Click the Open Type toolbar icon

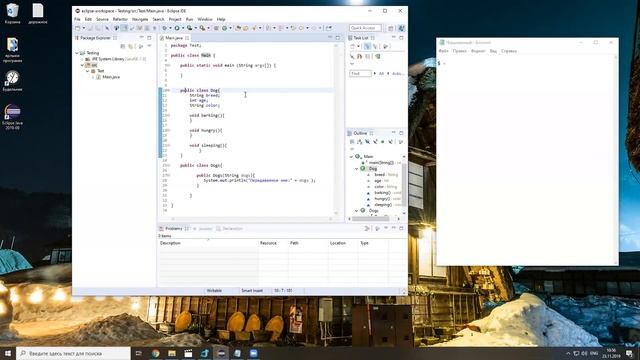pyautogui.click(x=238, y=28)
